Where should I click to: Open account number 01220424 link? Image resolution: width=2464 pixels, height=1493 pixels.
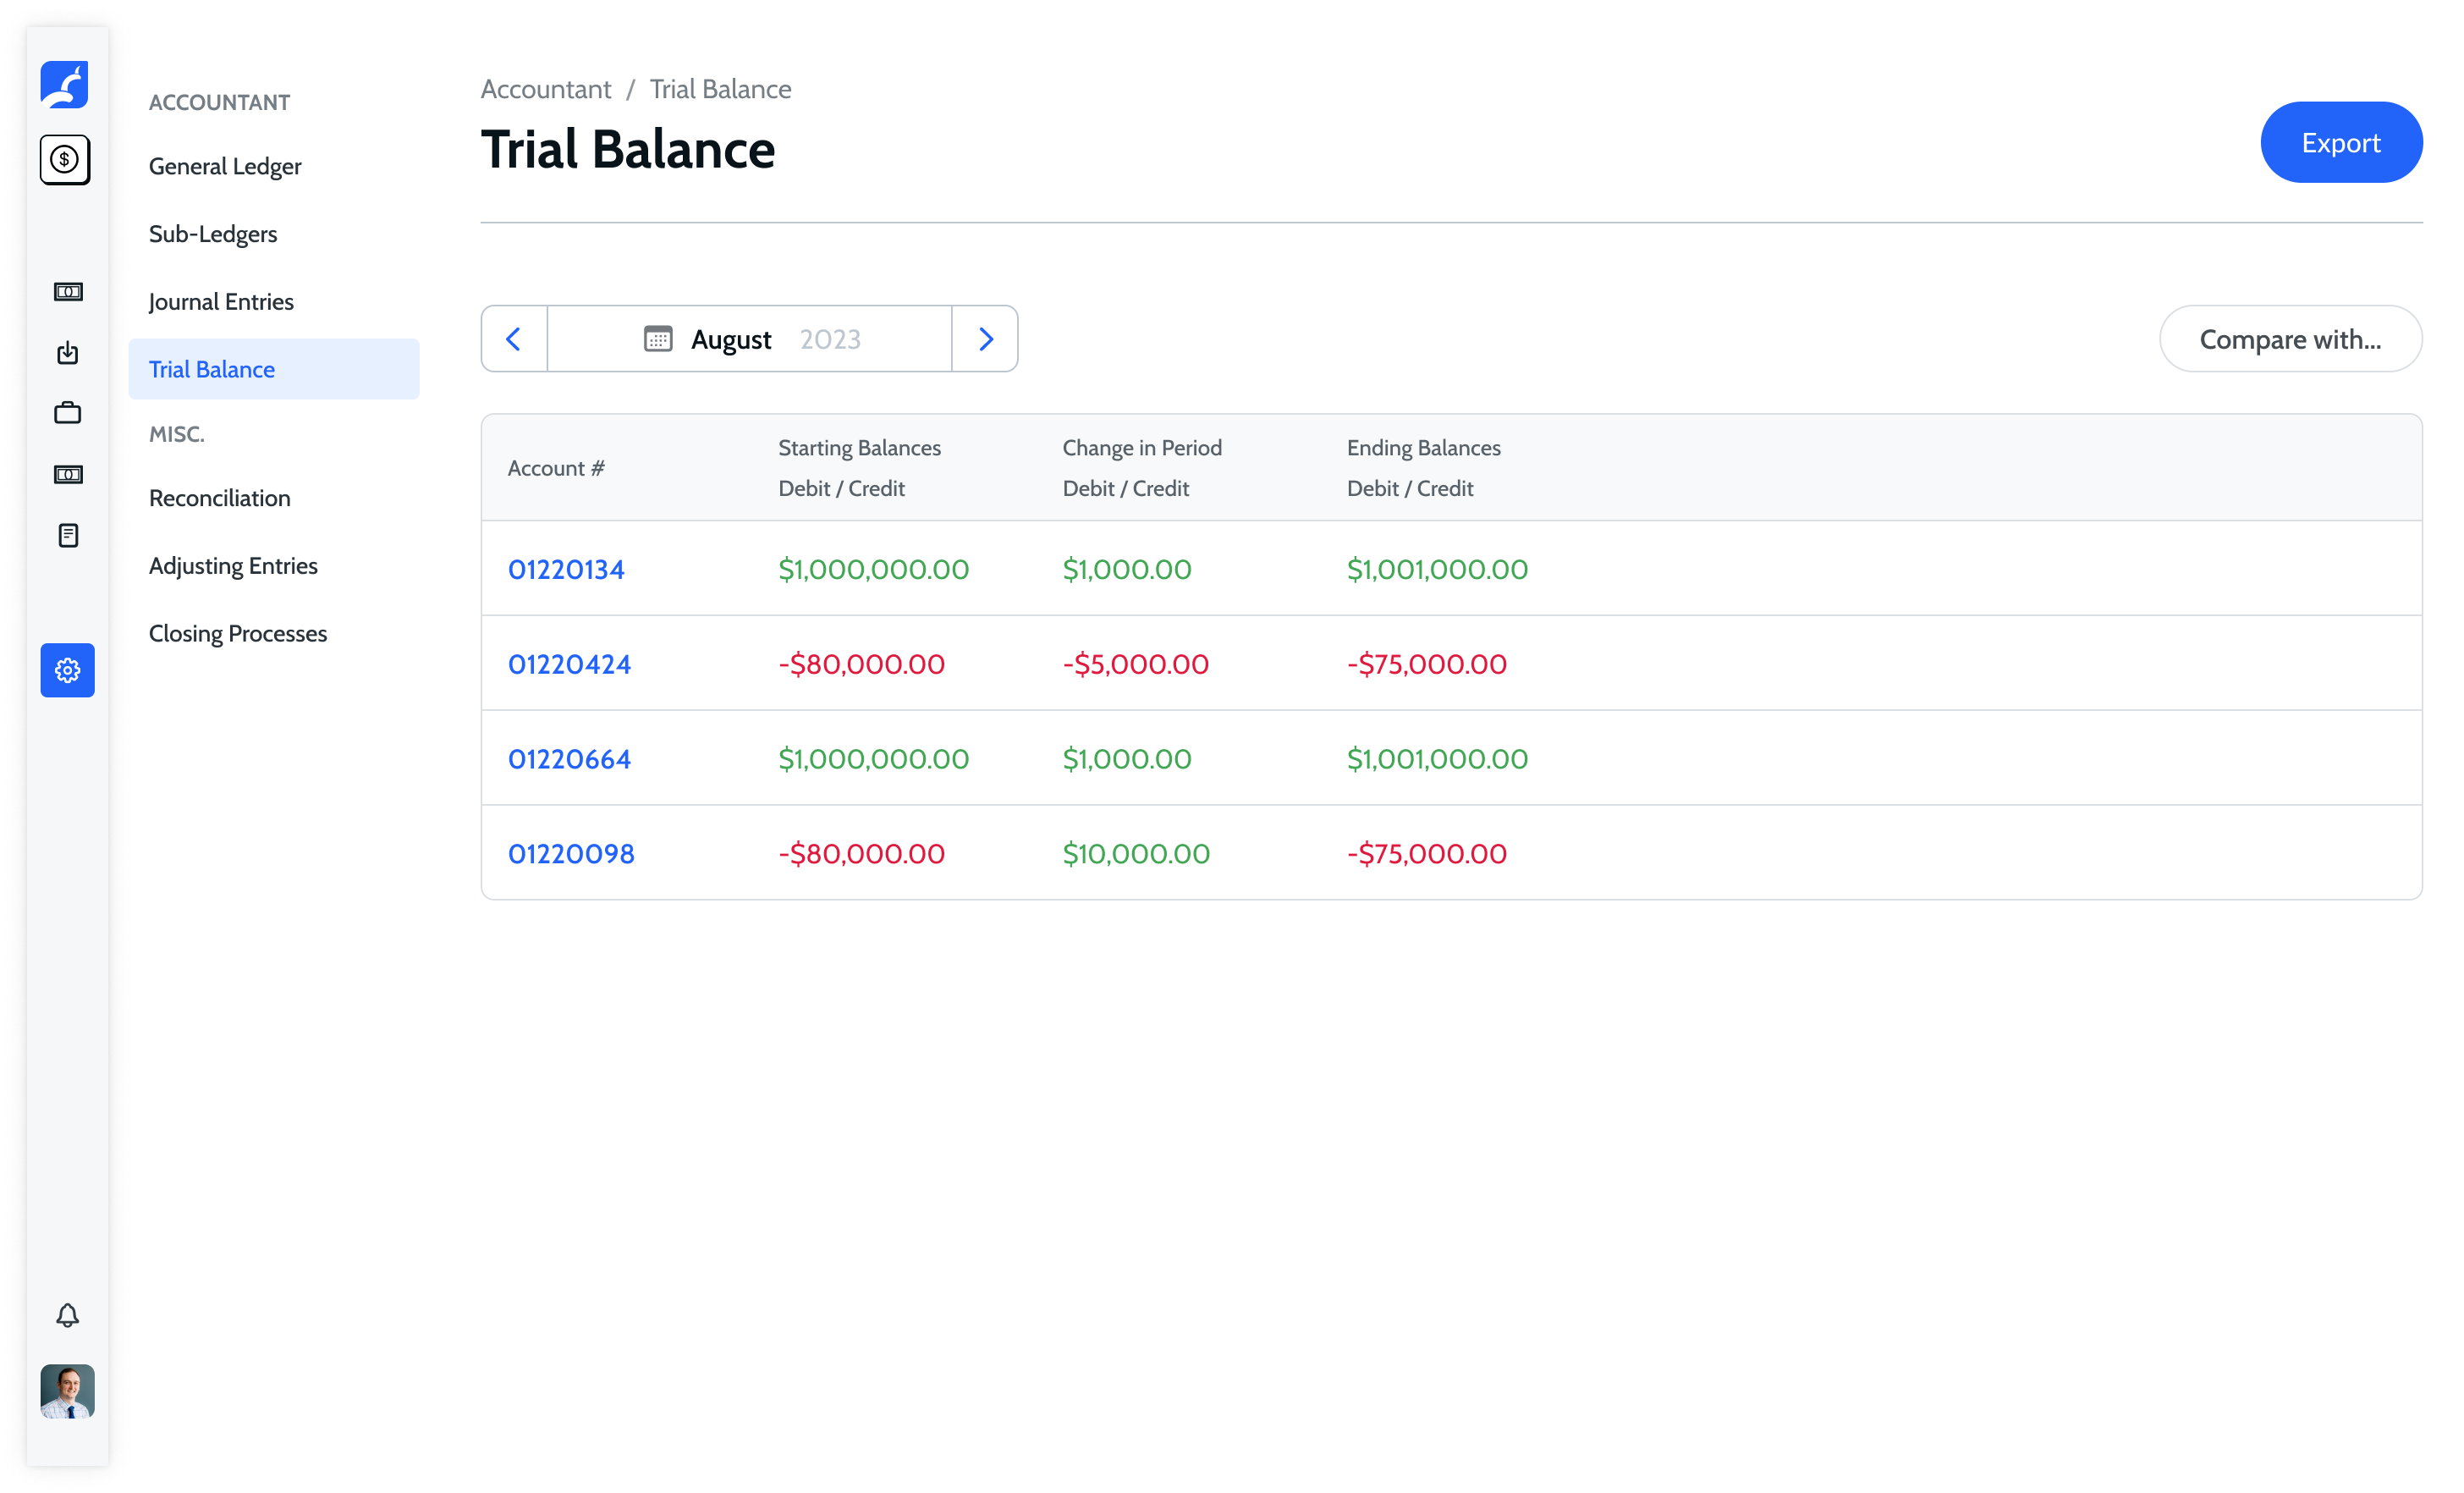coord(569,664)
